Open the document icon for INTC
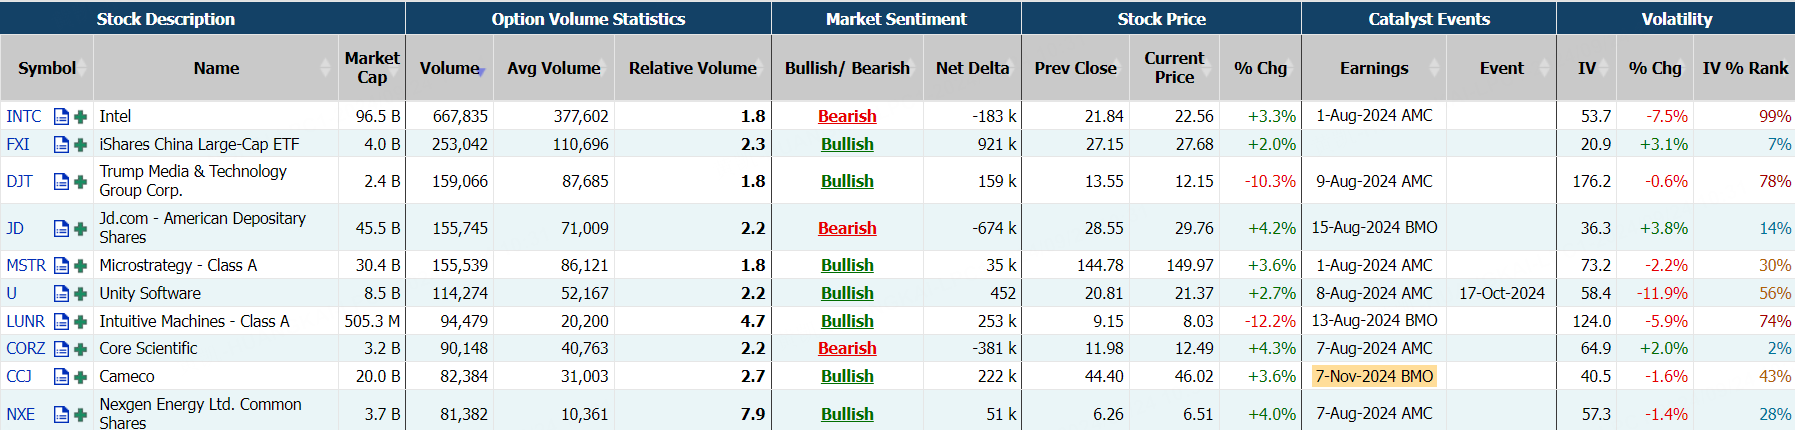The width and height of the screenshot is (1795, 430). pos(61,117)
